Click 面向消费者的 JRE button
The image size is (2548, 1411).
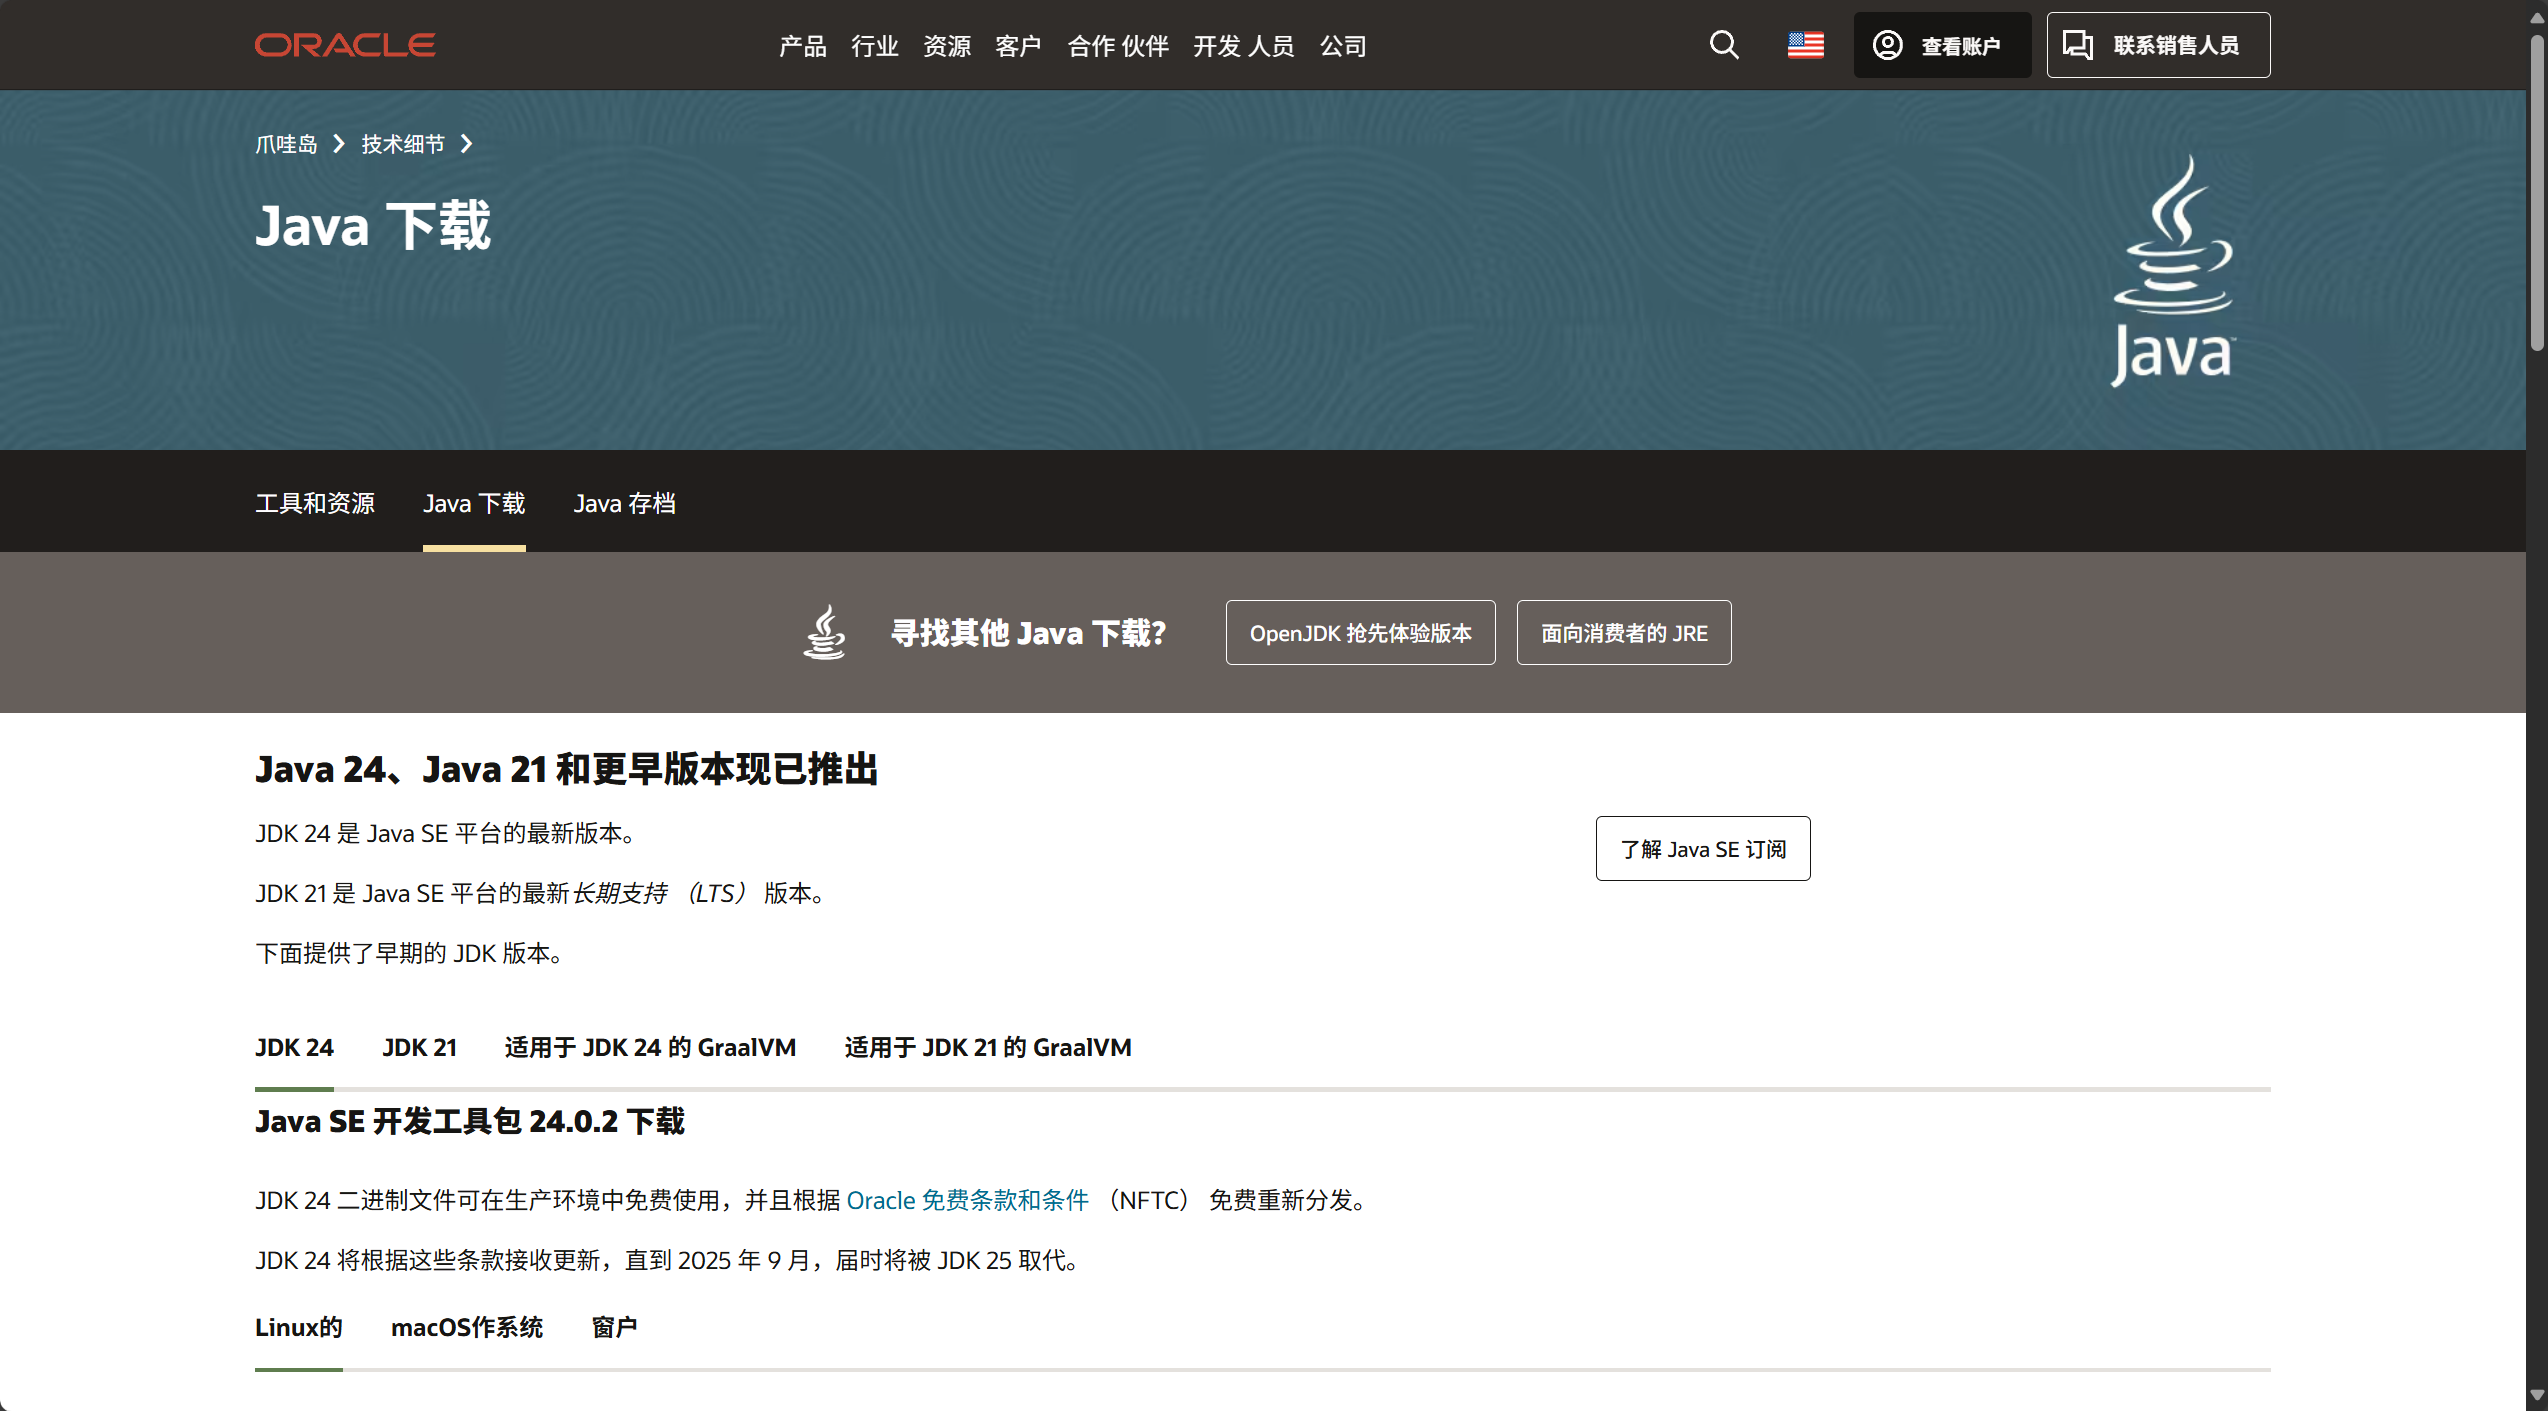(1624, 632)
